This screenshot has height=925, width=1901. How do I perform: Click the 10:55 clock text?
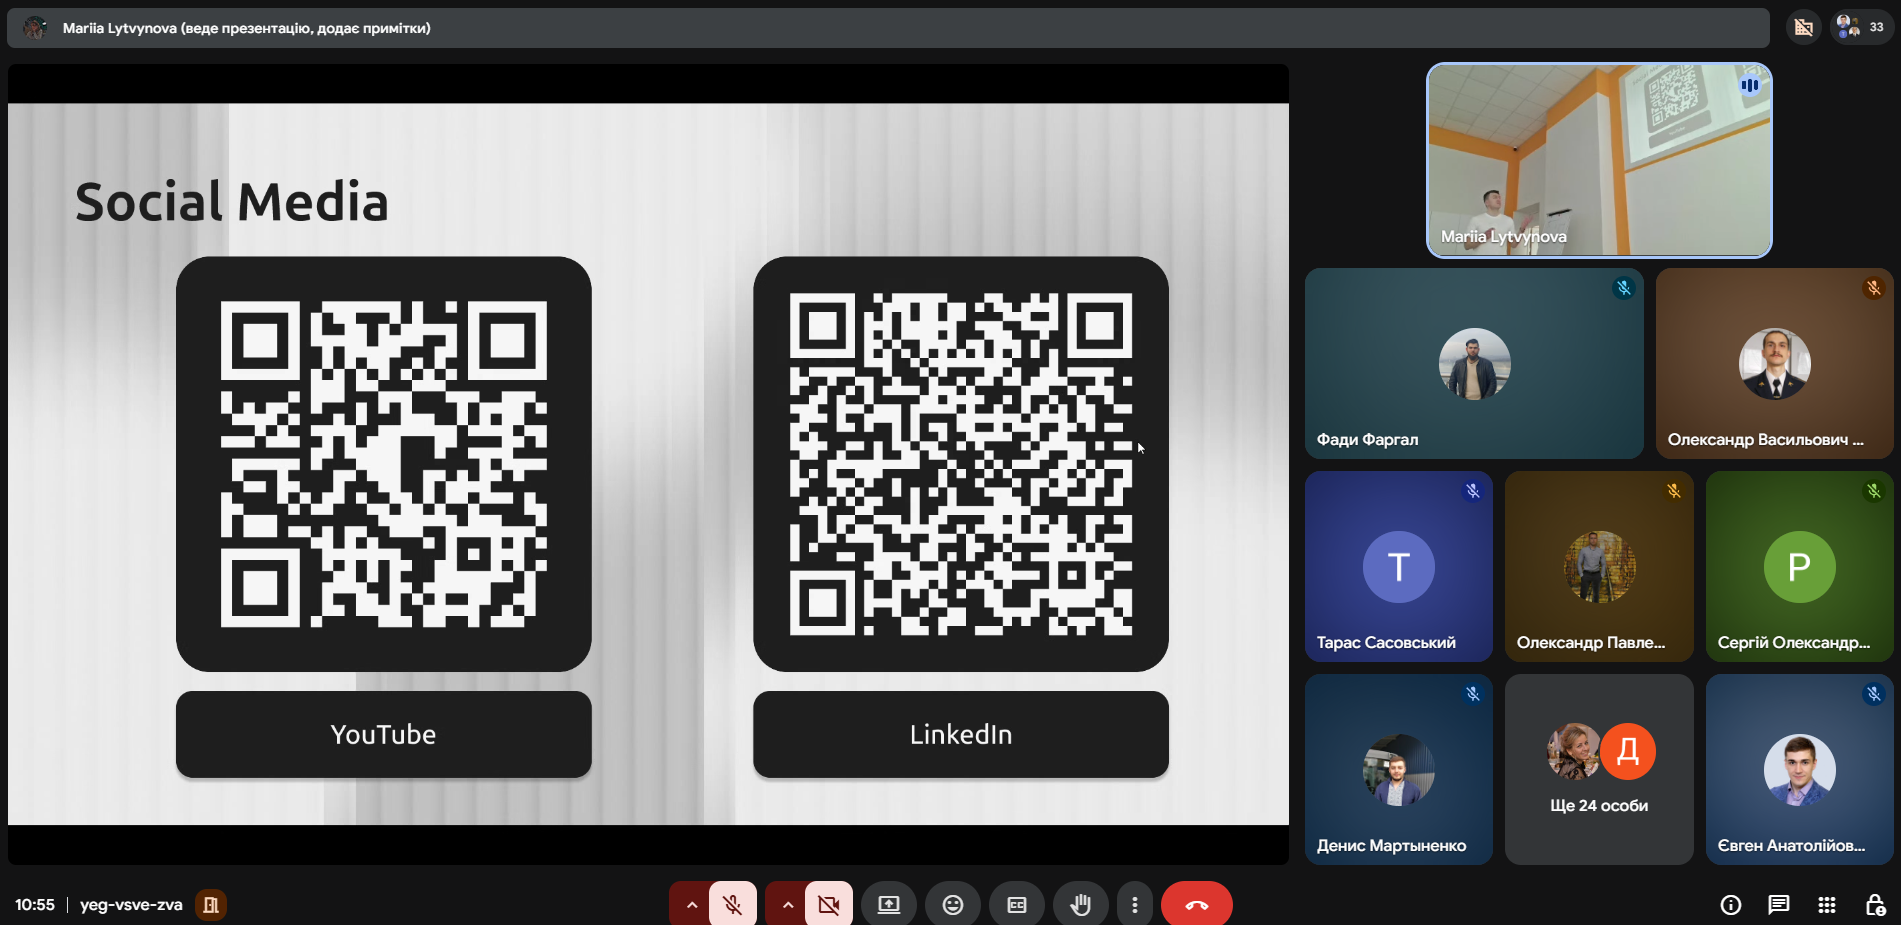point(35,905)
